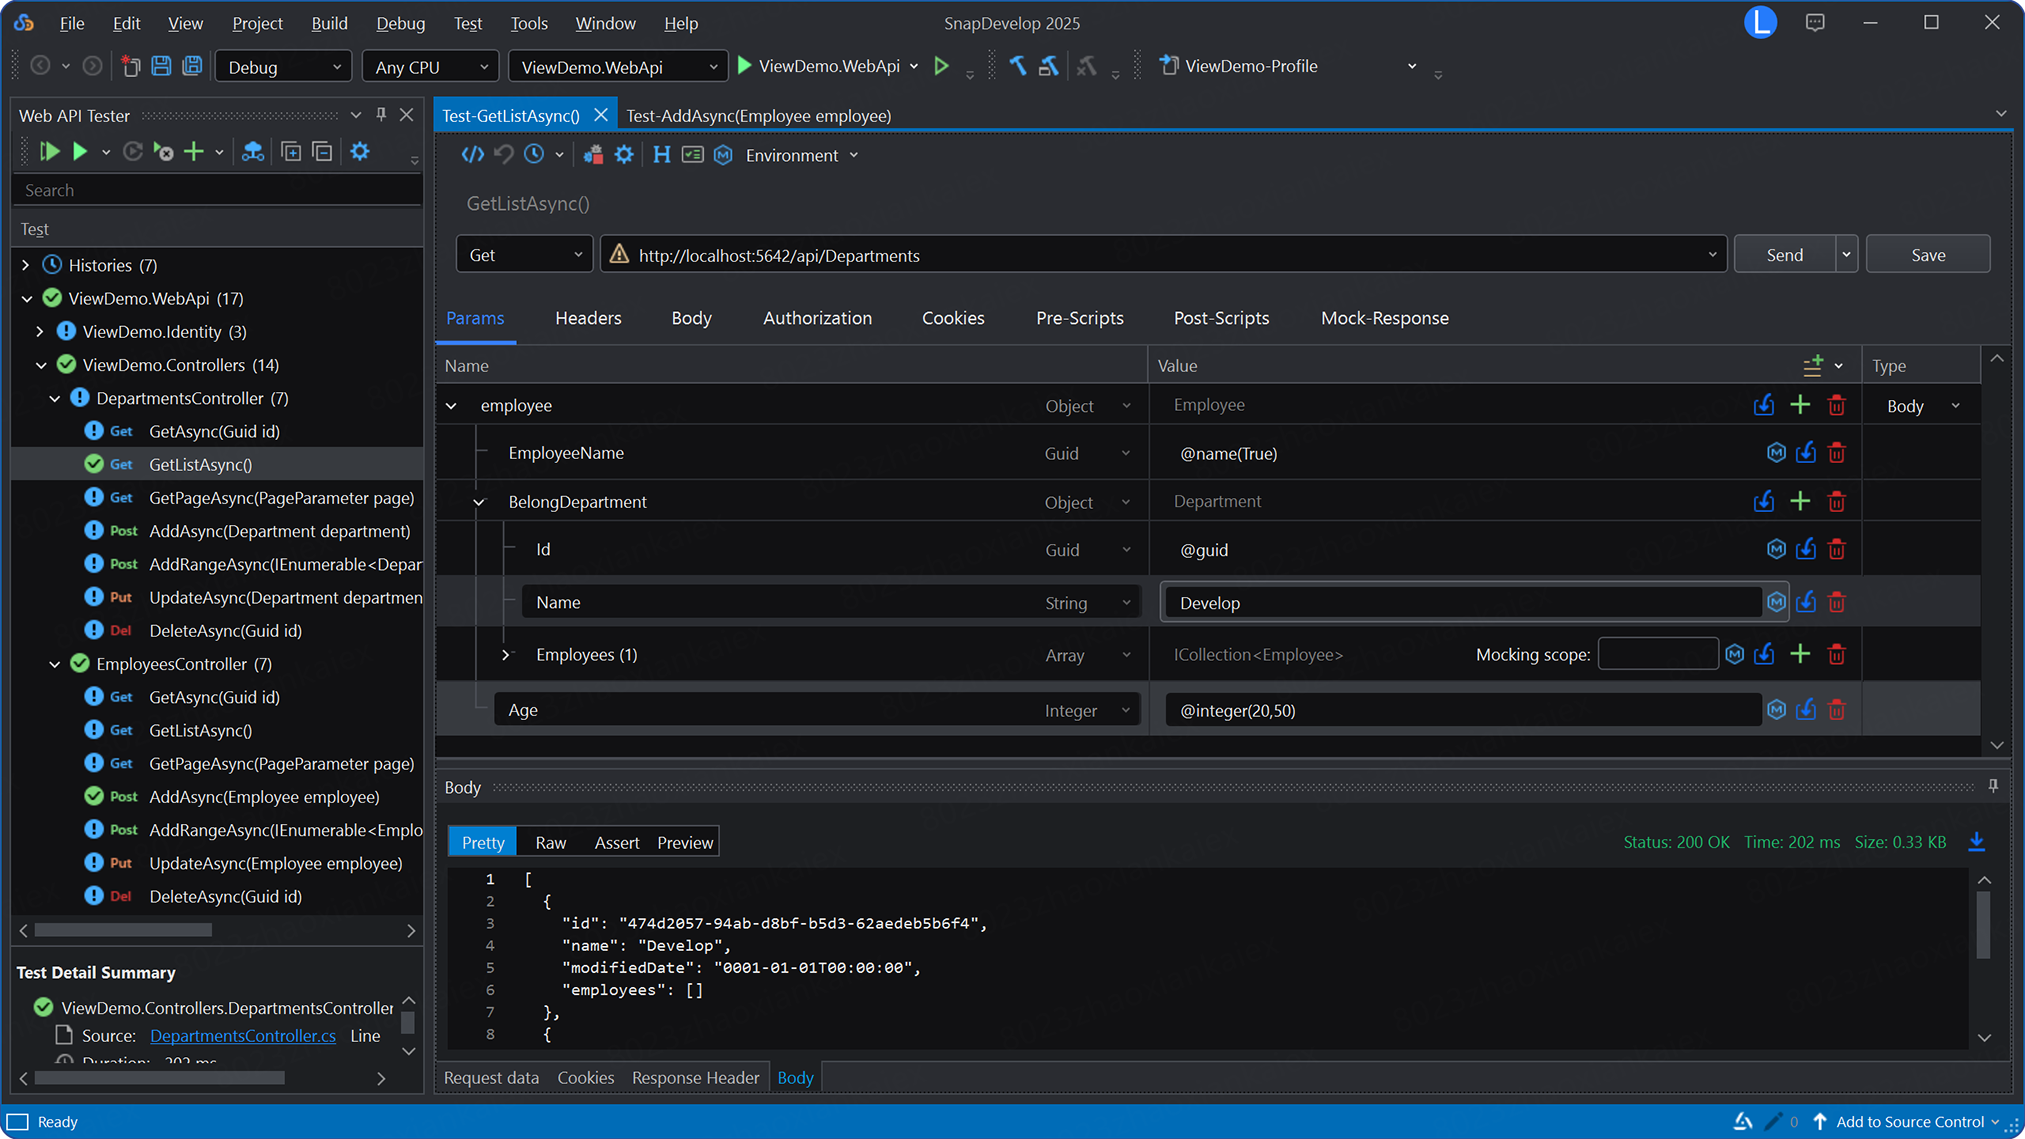Click mock icon on the Id row

point(1776,549)
